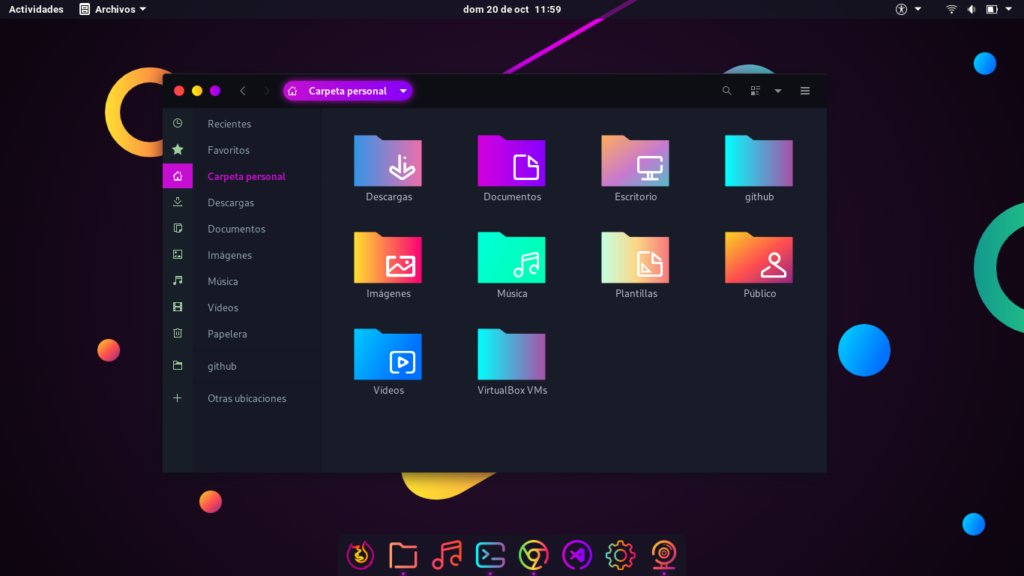Close the Files window with red button
1024x576 pixels.
pyautogui.click(x=179, y=91)
